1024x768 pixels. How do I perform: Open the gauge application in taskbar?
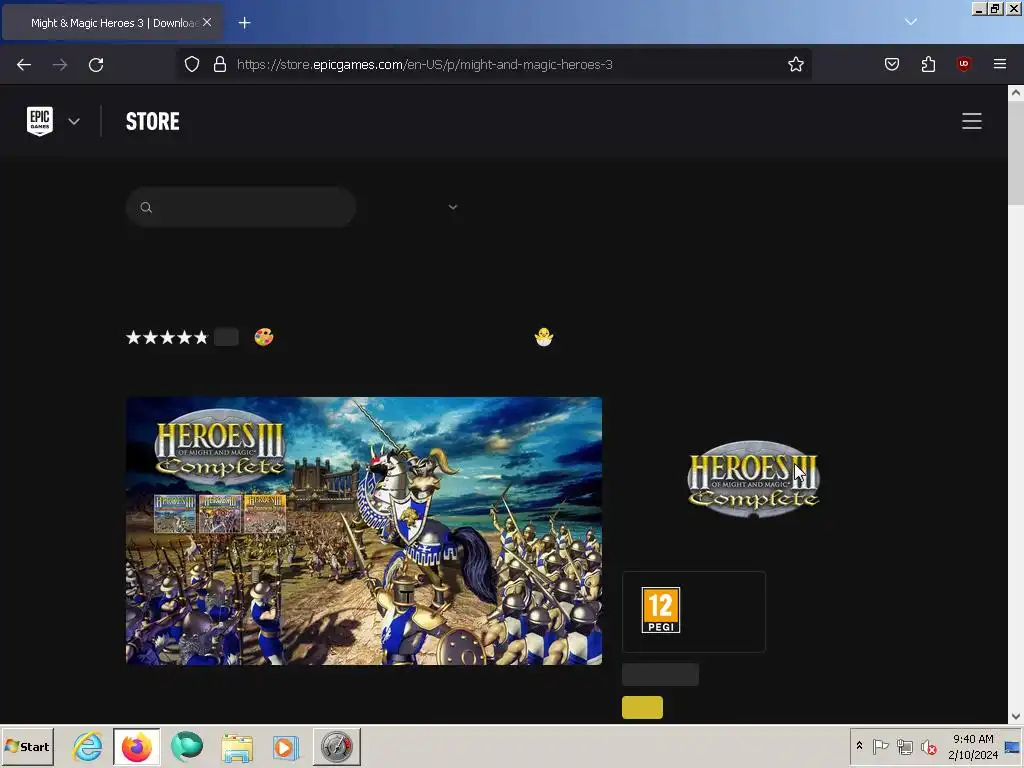click(x=336, y=746)
